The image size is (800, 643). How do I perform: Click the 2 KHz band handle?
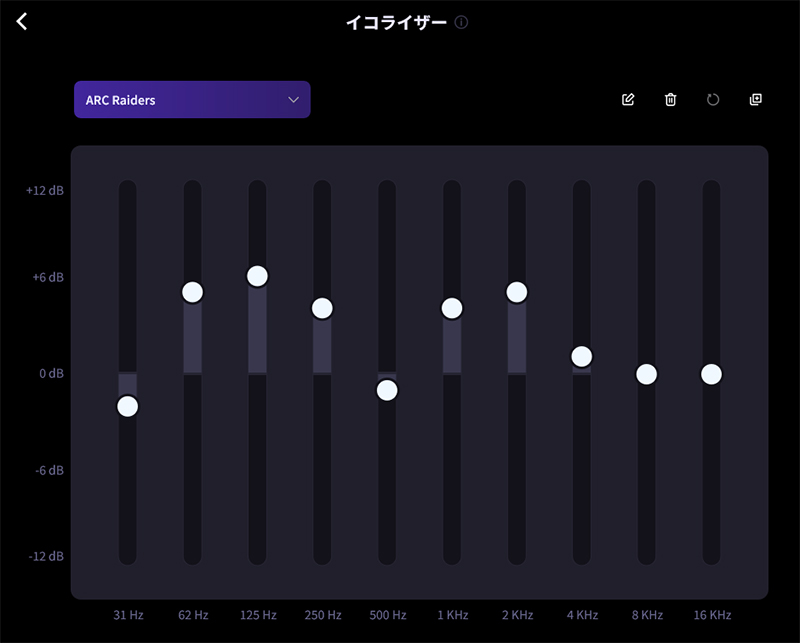click(x=517, y=292)
